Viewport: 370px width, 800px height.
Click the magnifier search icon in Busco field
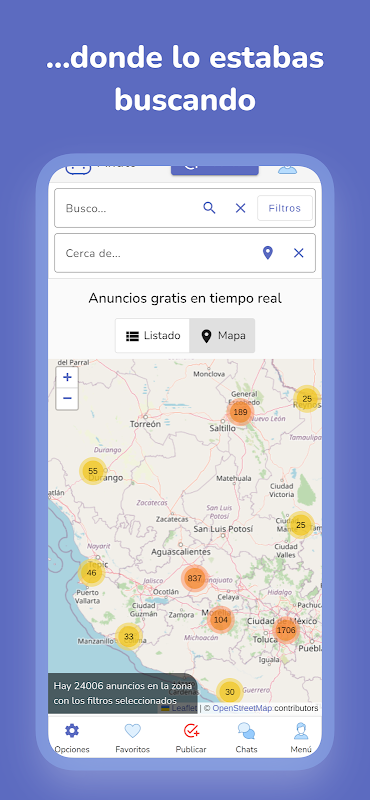pyautogui.click(x=209, y=208)
